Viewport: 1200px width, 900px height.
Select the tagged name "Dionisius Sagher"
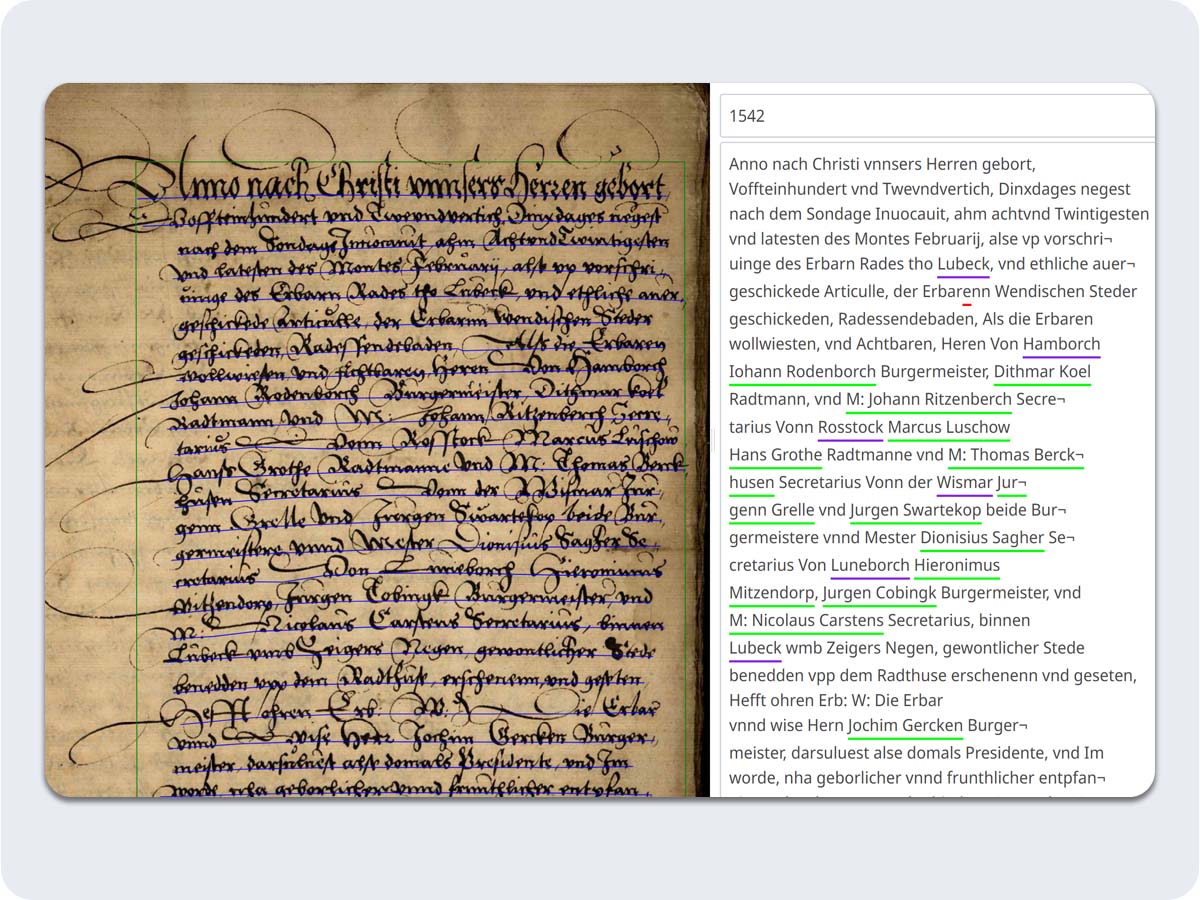981,538
